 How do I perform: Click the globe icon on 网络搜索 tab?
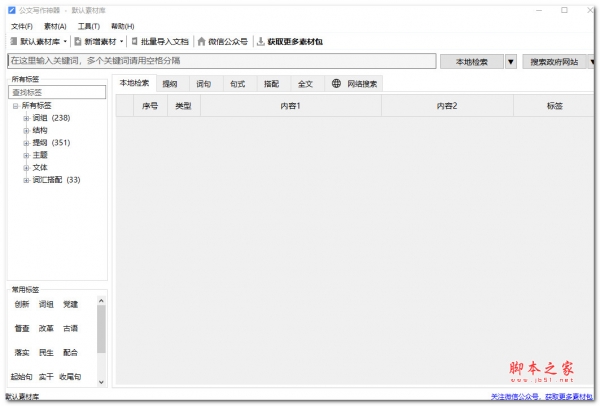coord(336,83)
